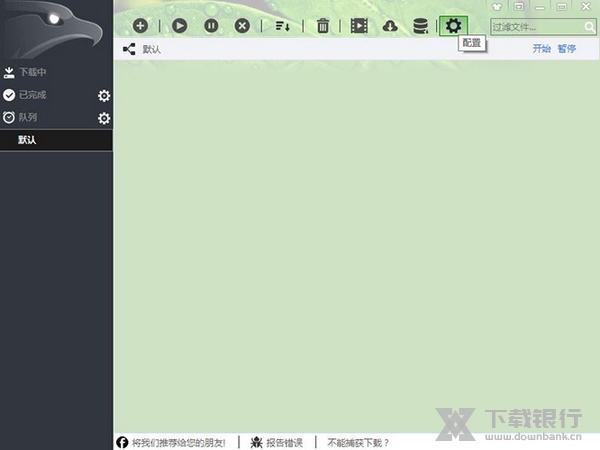Select the 默认 queue in sidebar
The width and height of the screenshot is (600, 450).
click(27, 141)
